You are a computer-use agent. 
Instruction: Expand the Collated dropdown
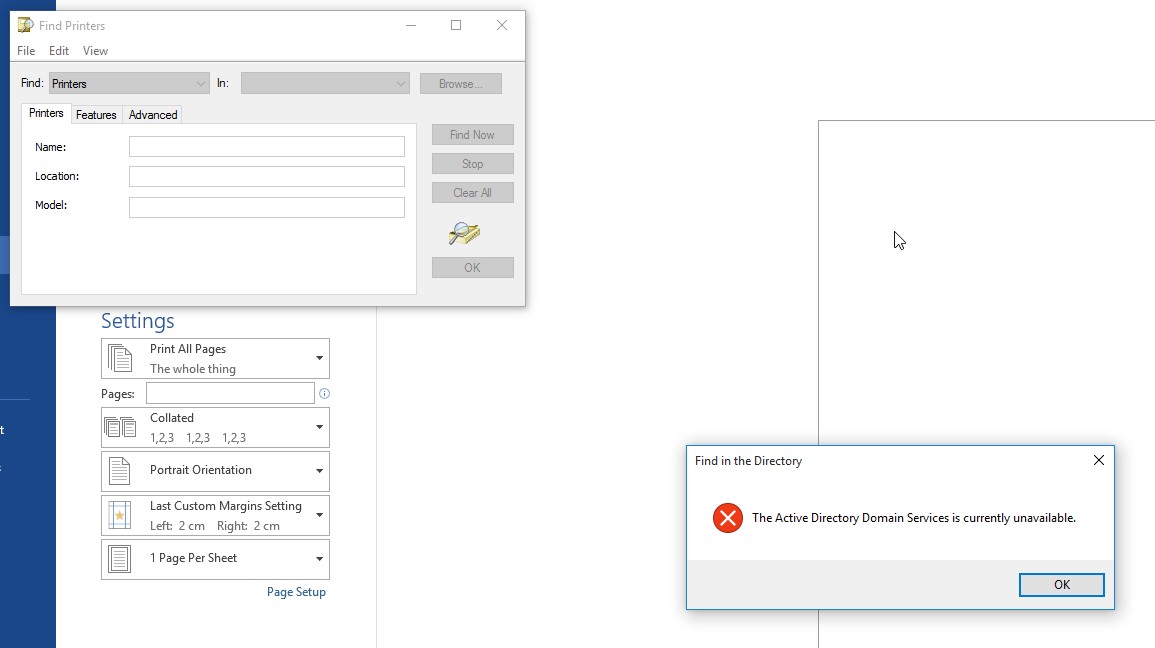tap(319, 427)
